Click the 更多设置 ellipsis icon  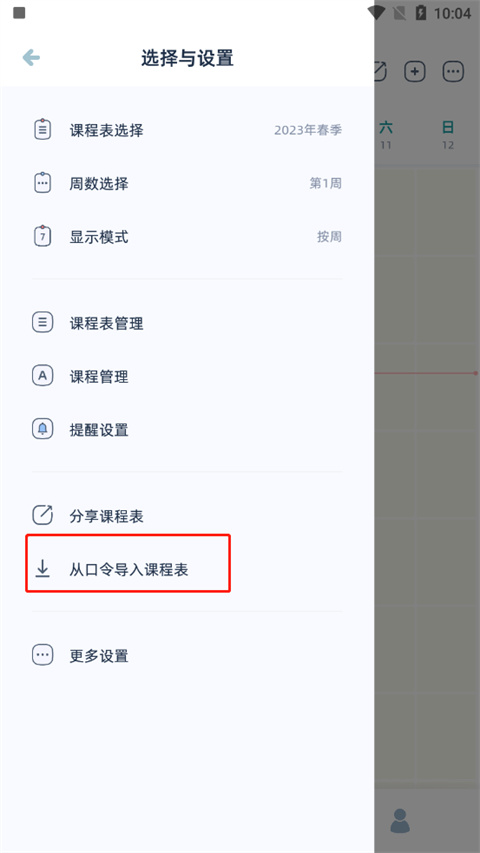pyautogui.click(x=42, y=655)
